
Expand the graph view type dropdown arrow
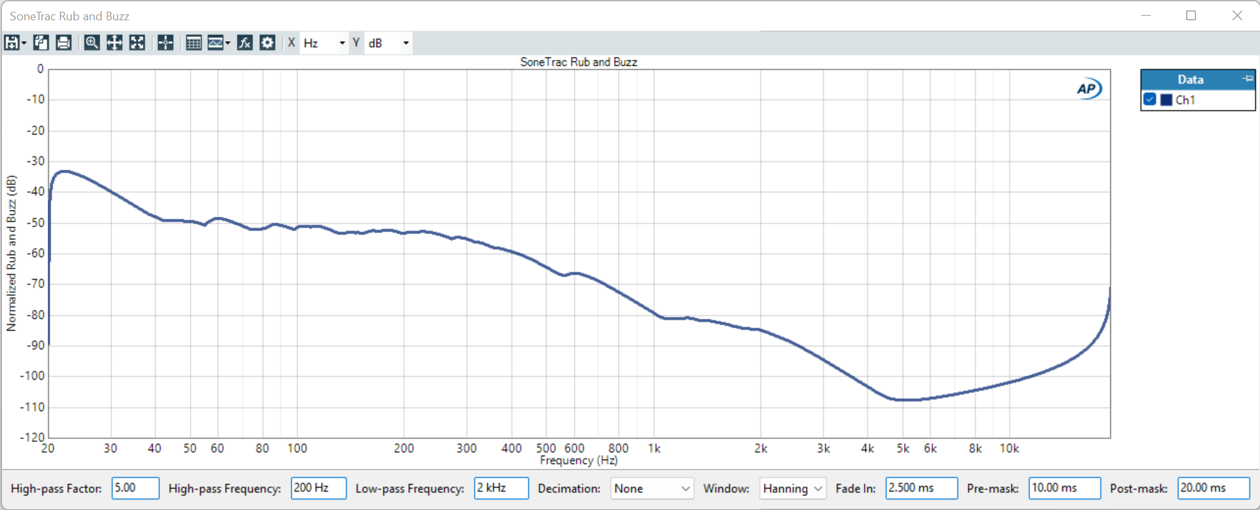[x=228, y=43]
